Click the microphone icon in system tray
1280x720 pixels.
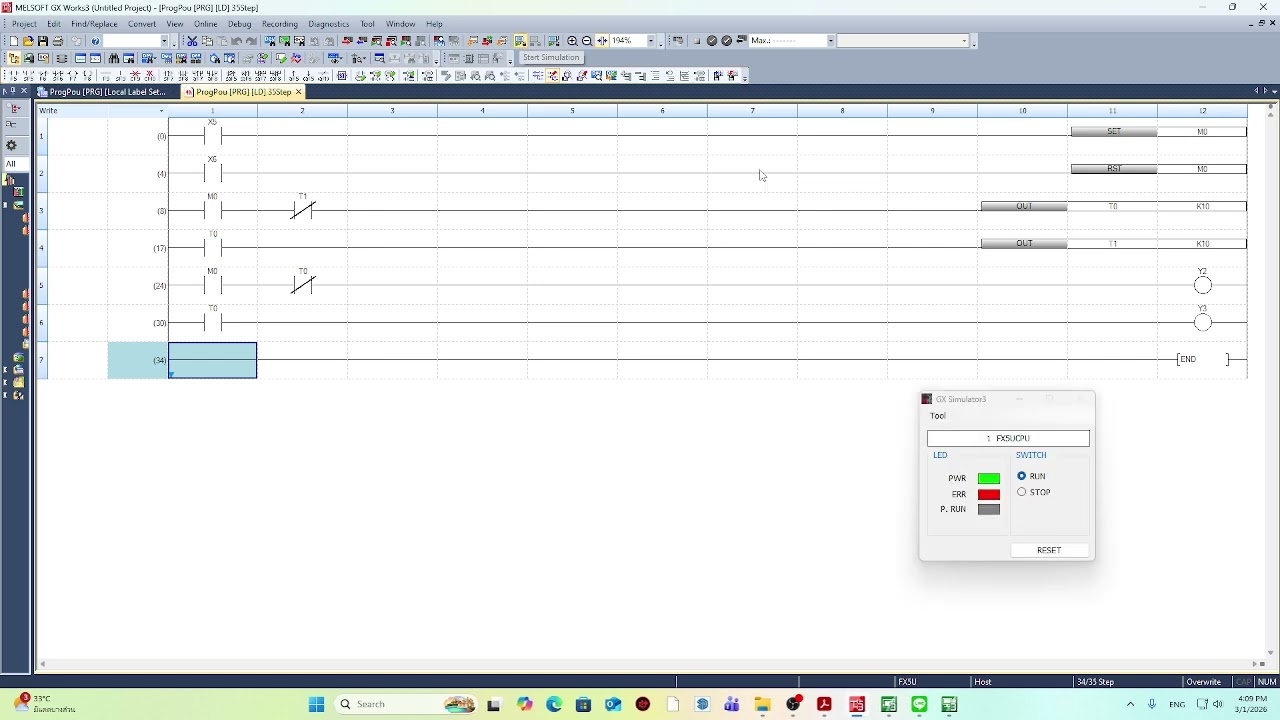point(1152,704)
